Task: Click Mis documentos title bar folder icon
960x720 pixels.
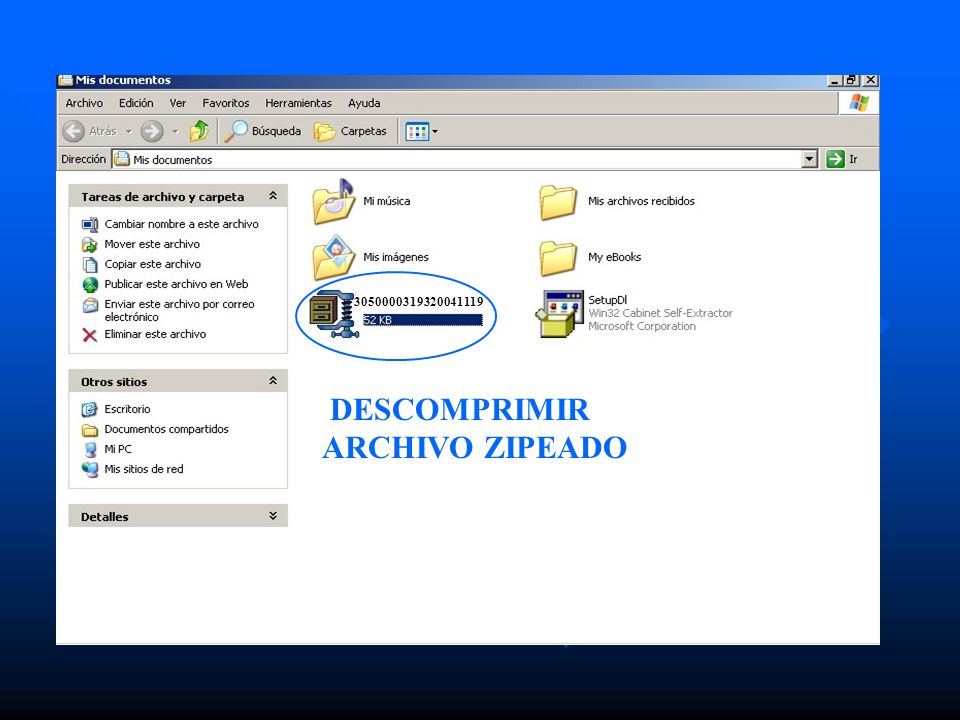Action: click(x=66, y=80)
